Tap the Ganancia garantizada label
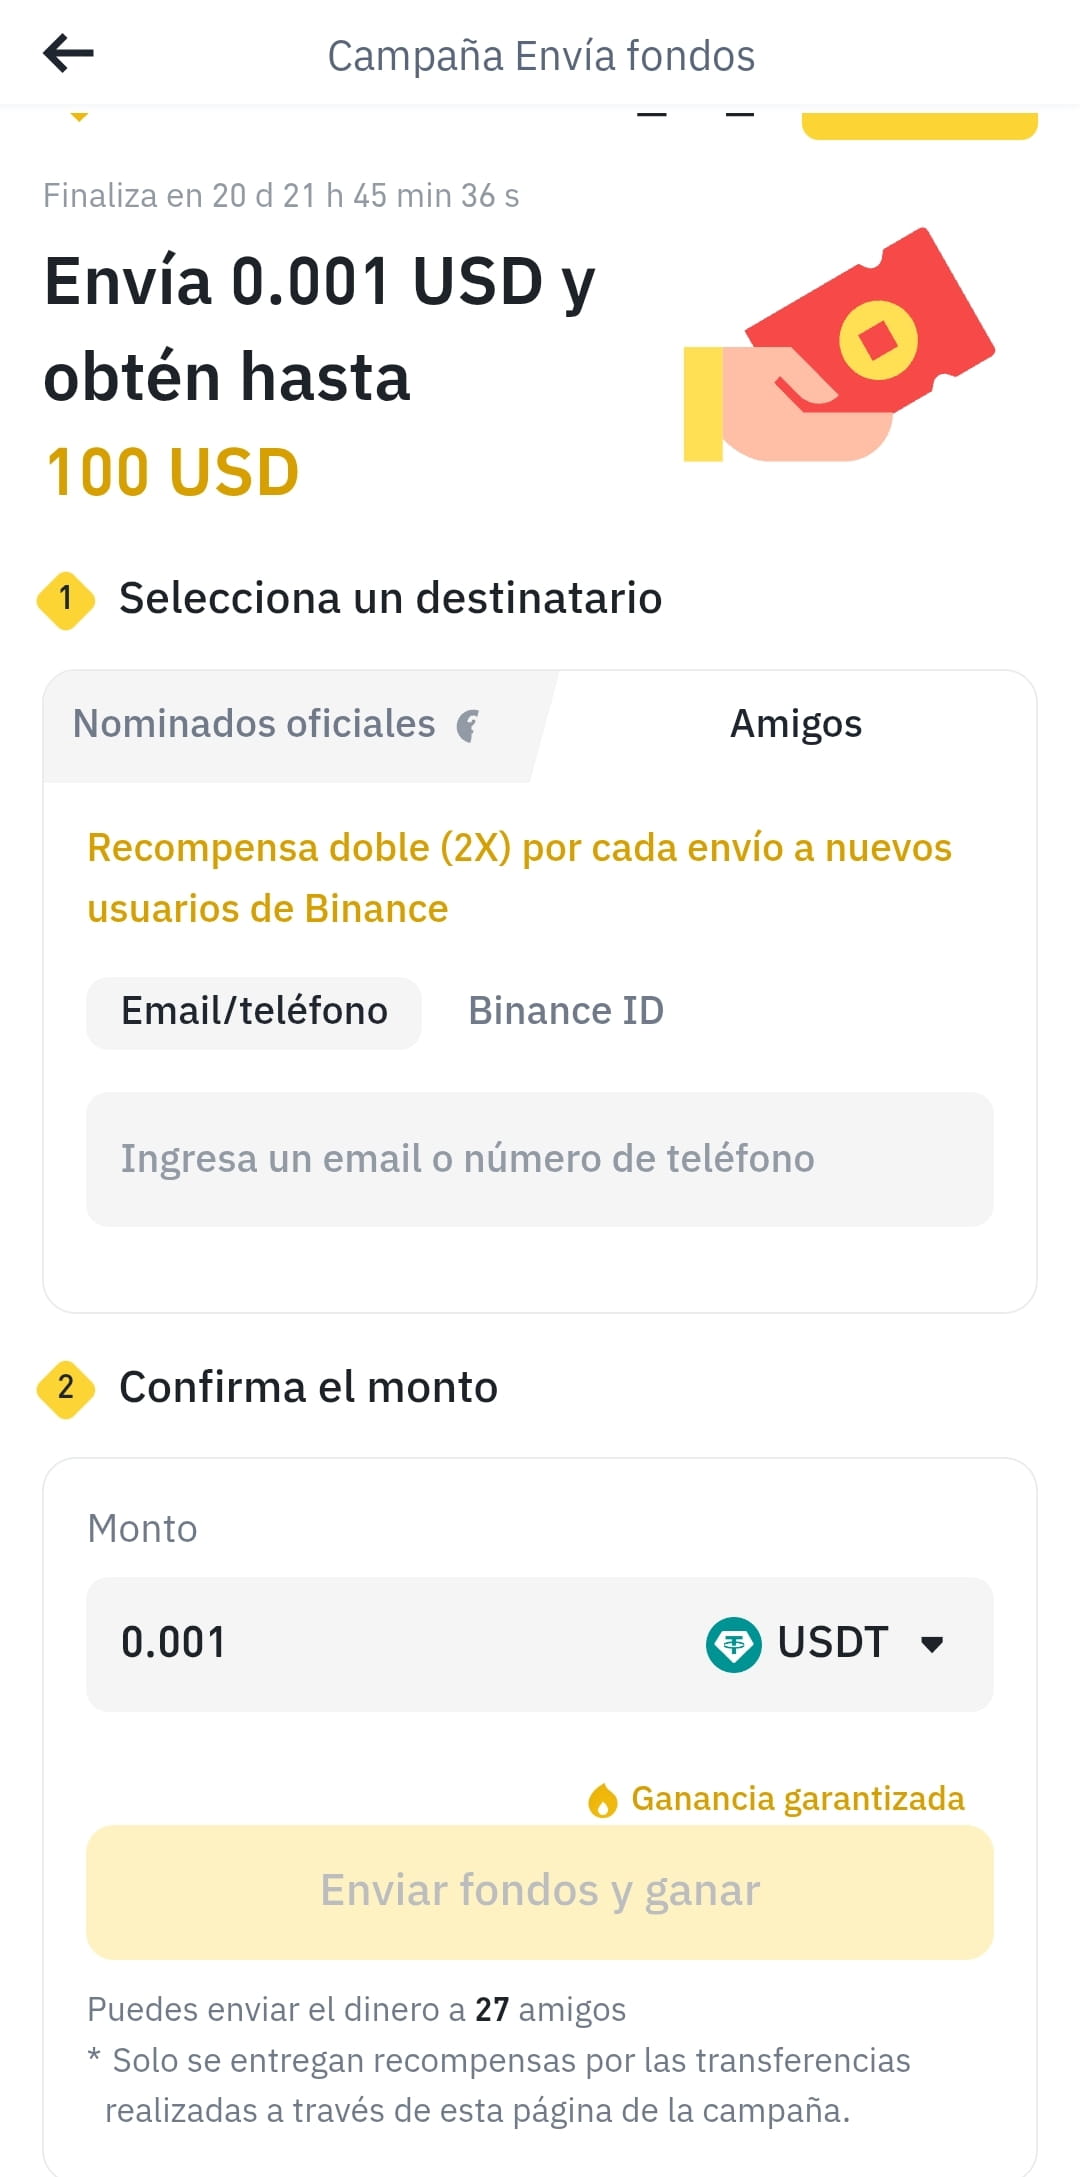The image size is (1080, 2177). point(797,1799)
